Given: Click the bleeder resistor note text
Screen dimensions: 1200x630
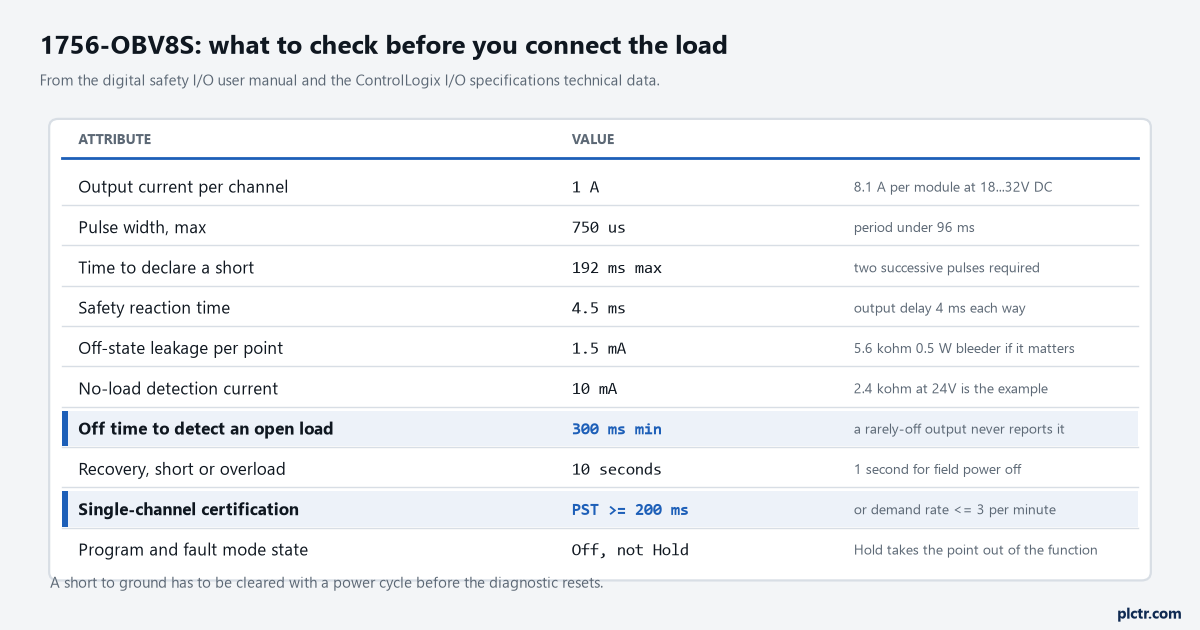Looking at the screenshot, I should pos(964,348).
